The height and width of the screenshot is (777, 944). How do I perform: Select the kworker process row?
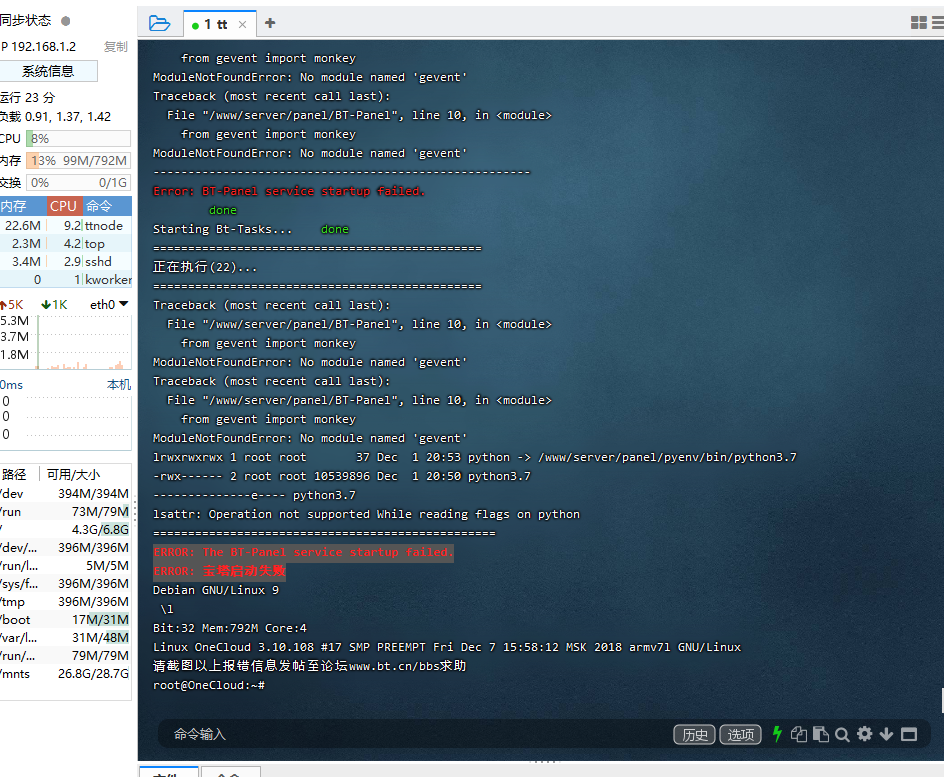[66, 279]
